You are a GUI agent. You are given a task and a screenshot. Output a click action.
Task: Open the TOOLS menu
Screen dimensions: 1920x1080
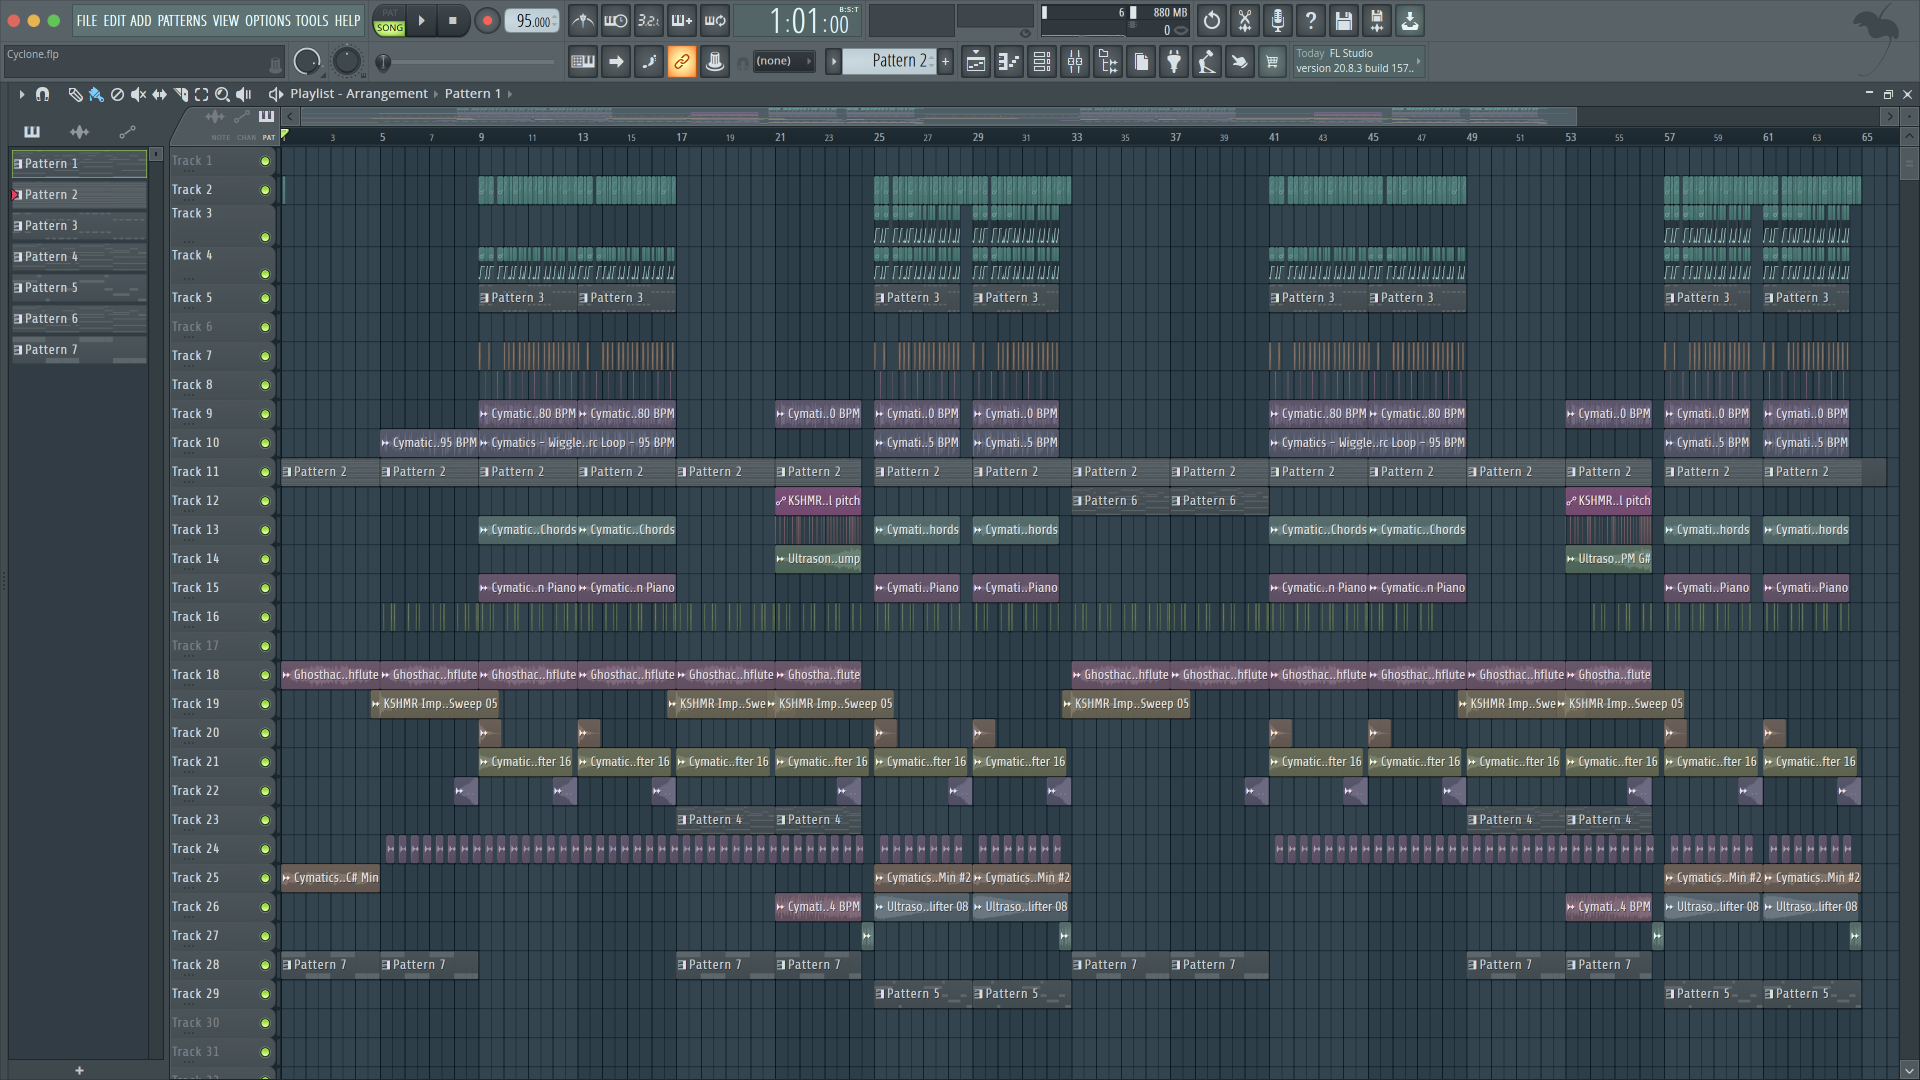[312, 21]
